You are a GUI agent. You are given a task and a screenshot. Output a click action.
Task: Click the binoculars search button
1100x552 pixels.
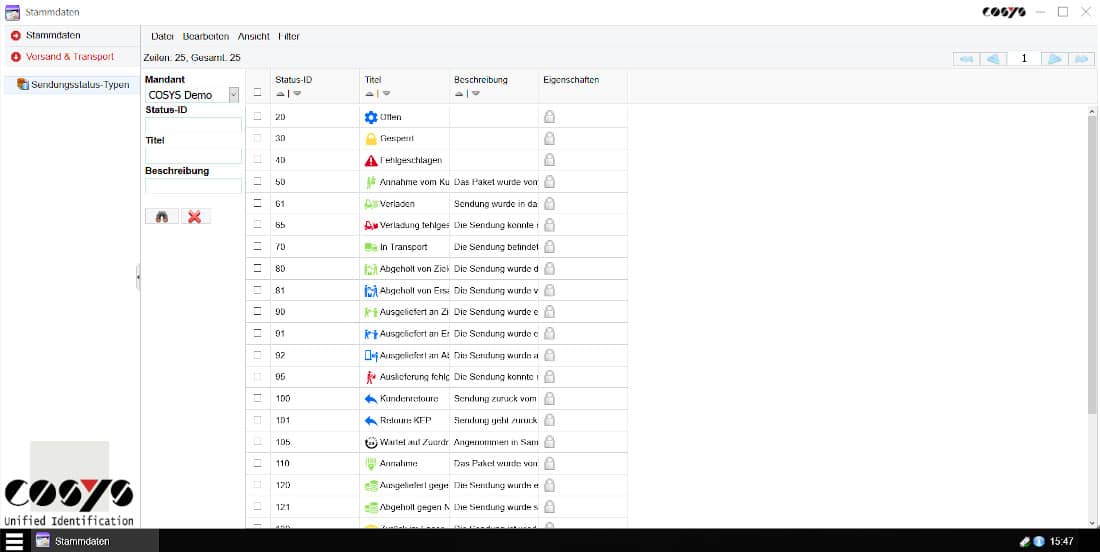coord(162,217)
